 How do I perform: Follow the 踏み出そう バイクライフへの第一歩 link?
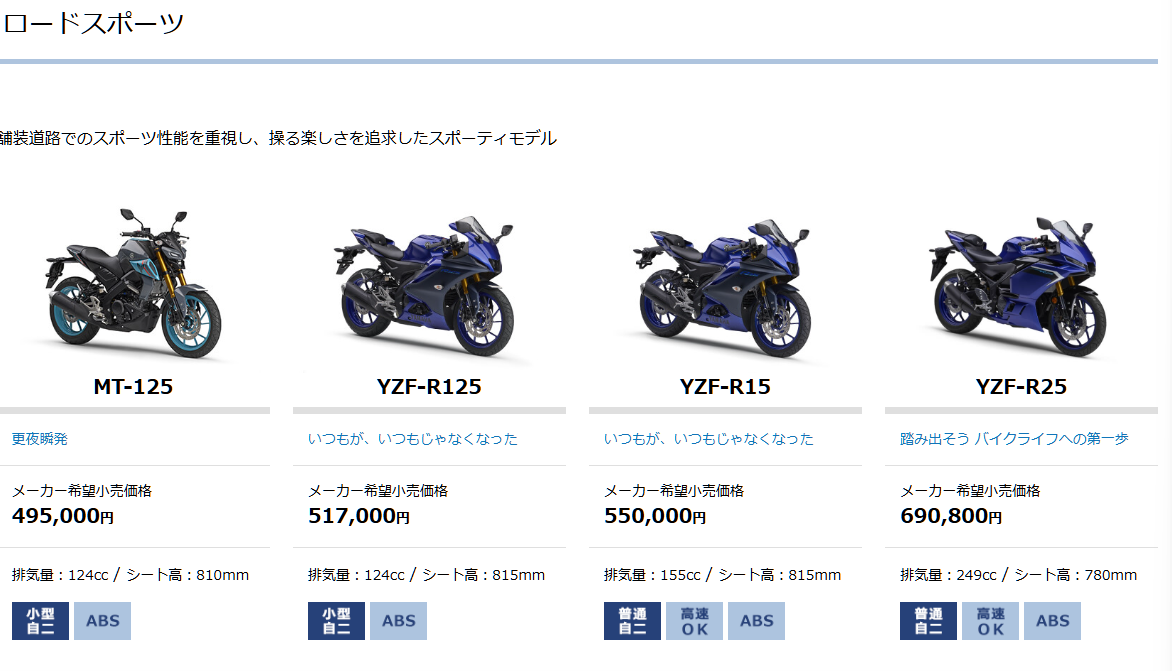tap(1014, 439)
